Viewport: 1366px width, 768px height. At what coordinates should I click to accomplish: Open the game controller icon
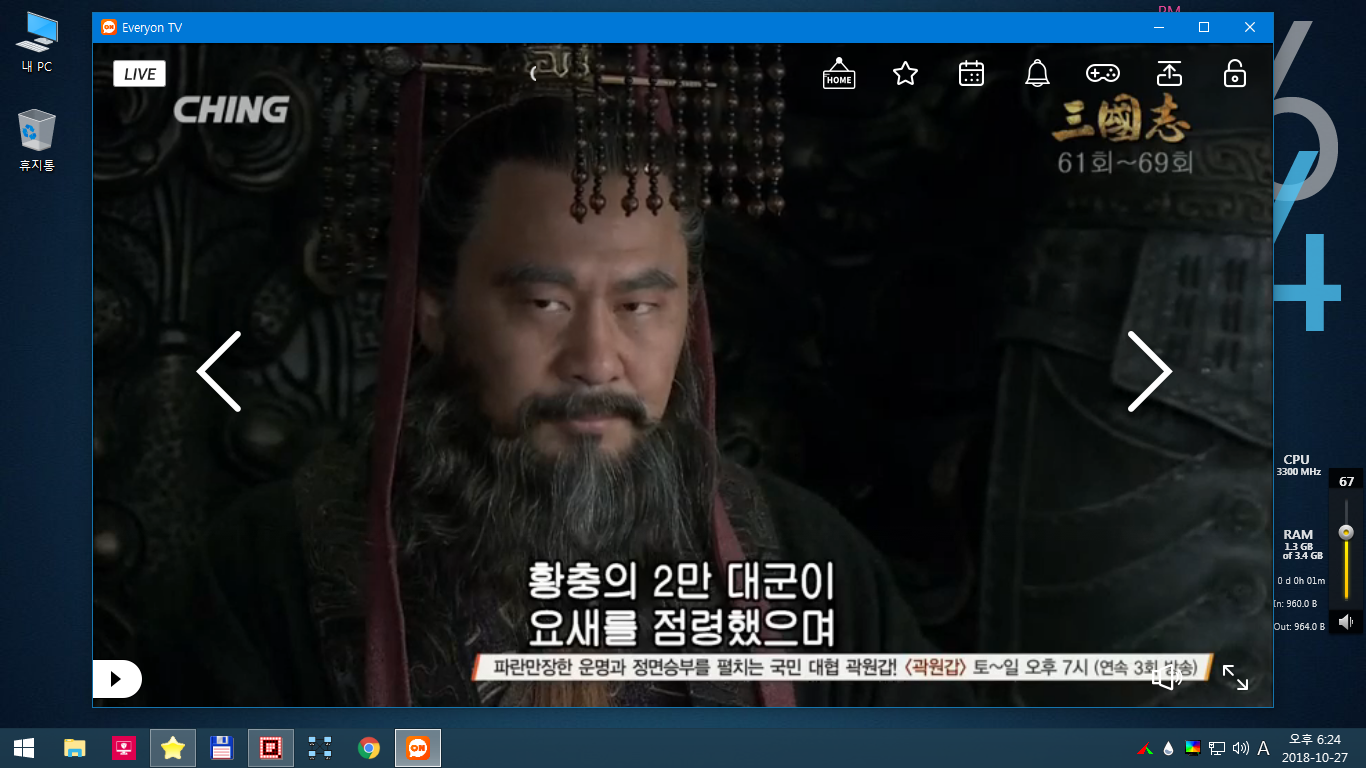[1103, 73]
